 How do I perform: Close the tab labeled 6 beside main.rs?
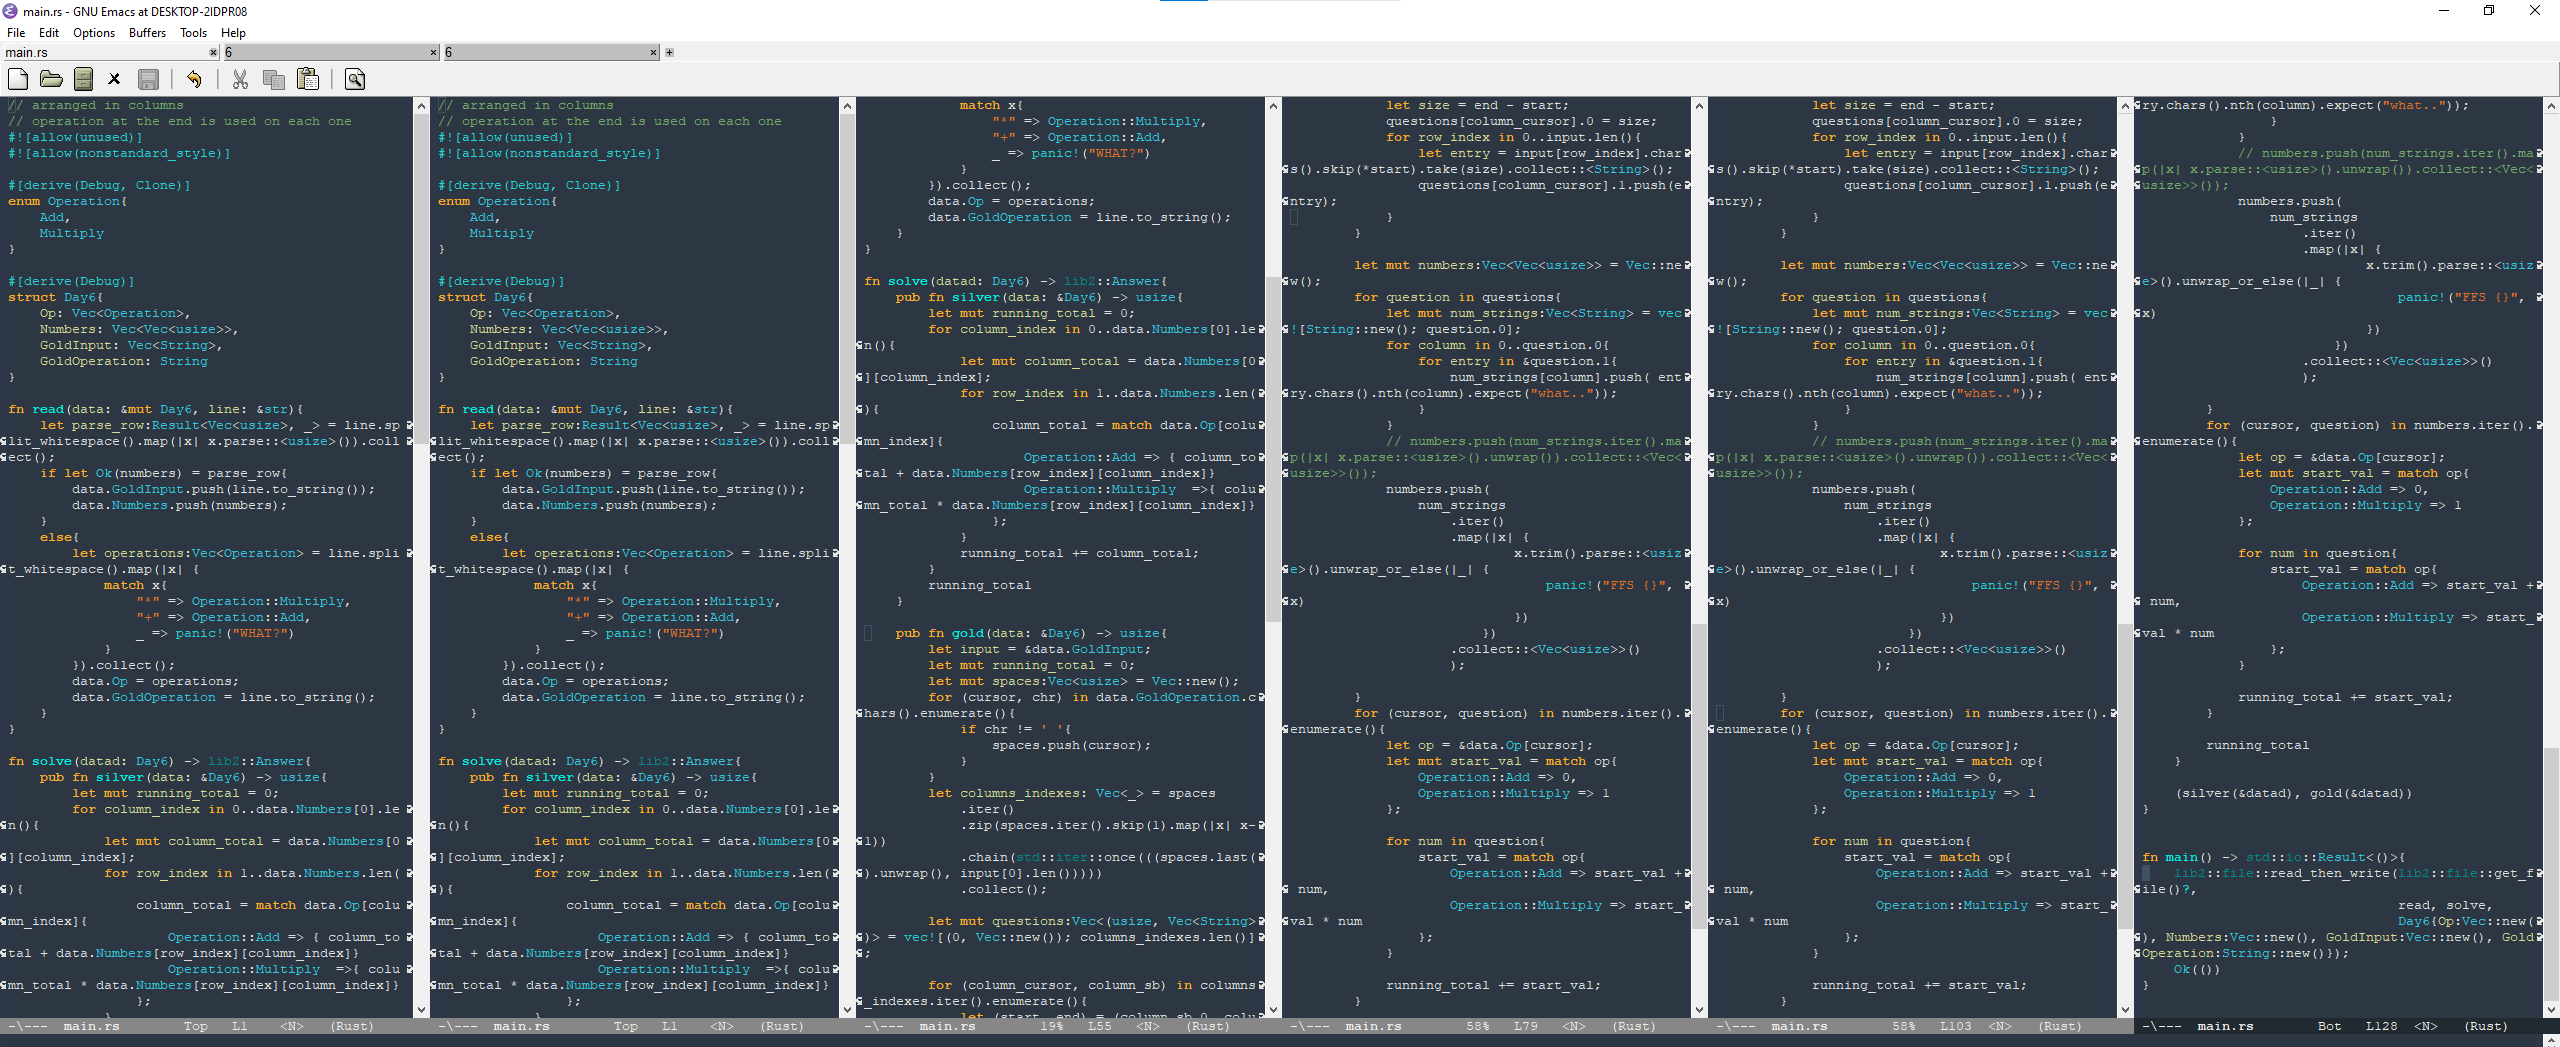433,52
